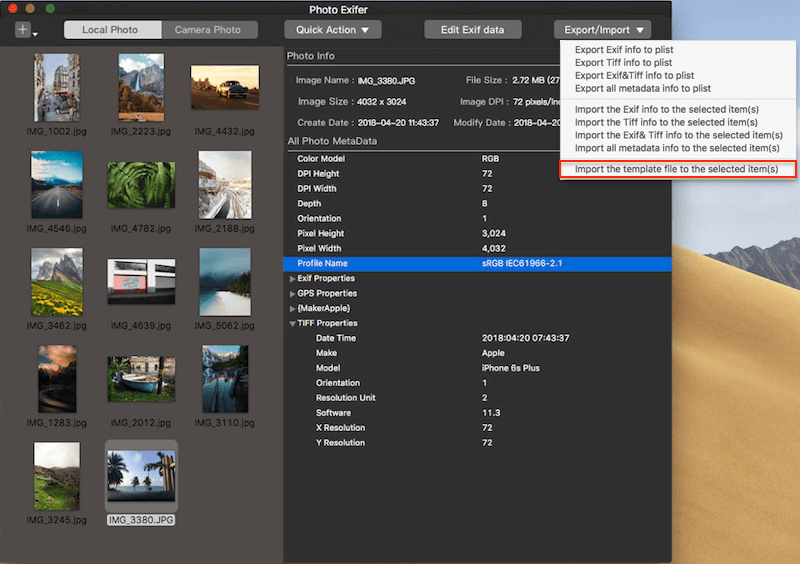The width and height of the screenshot is (800, 564).
Task: Select the IMG_5062.jpg thumbnail
Action: pos(225,282)
